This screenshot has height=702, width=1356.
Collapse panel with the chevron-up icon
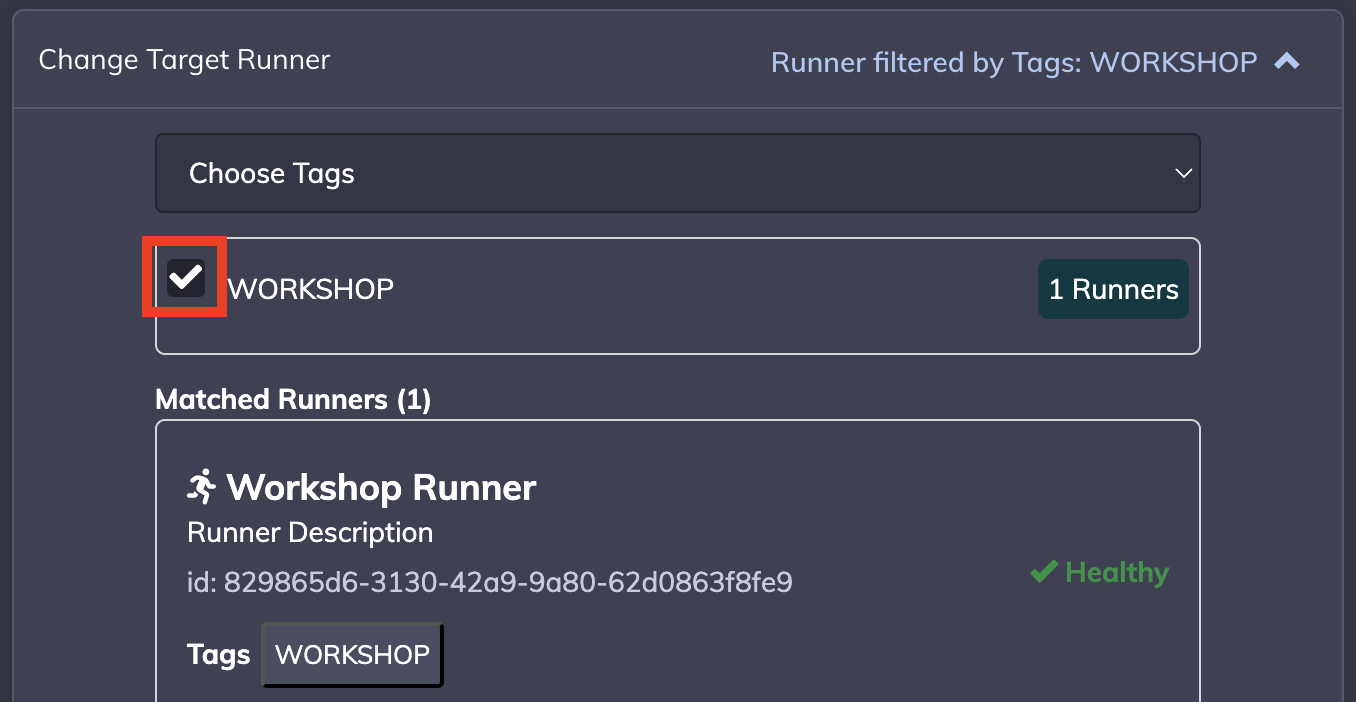tap(1287, 62)
